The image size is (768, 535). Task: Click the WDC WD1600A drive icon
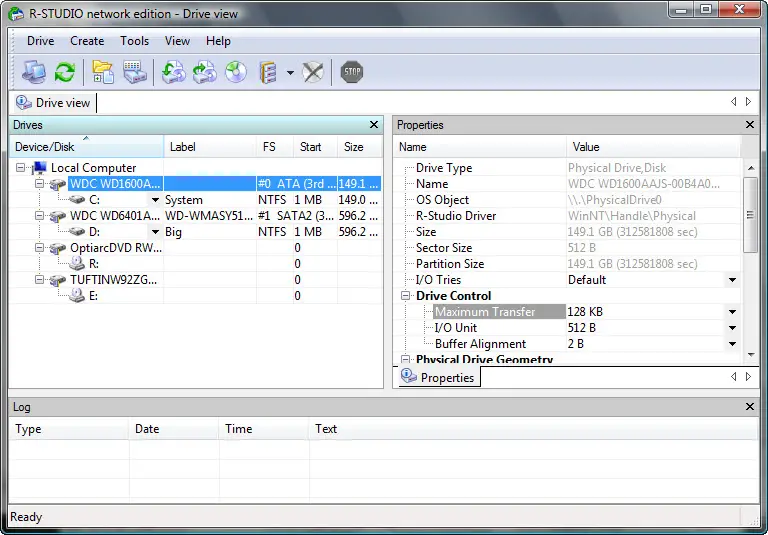point(58,184)
